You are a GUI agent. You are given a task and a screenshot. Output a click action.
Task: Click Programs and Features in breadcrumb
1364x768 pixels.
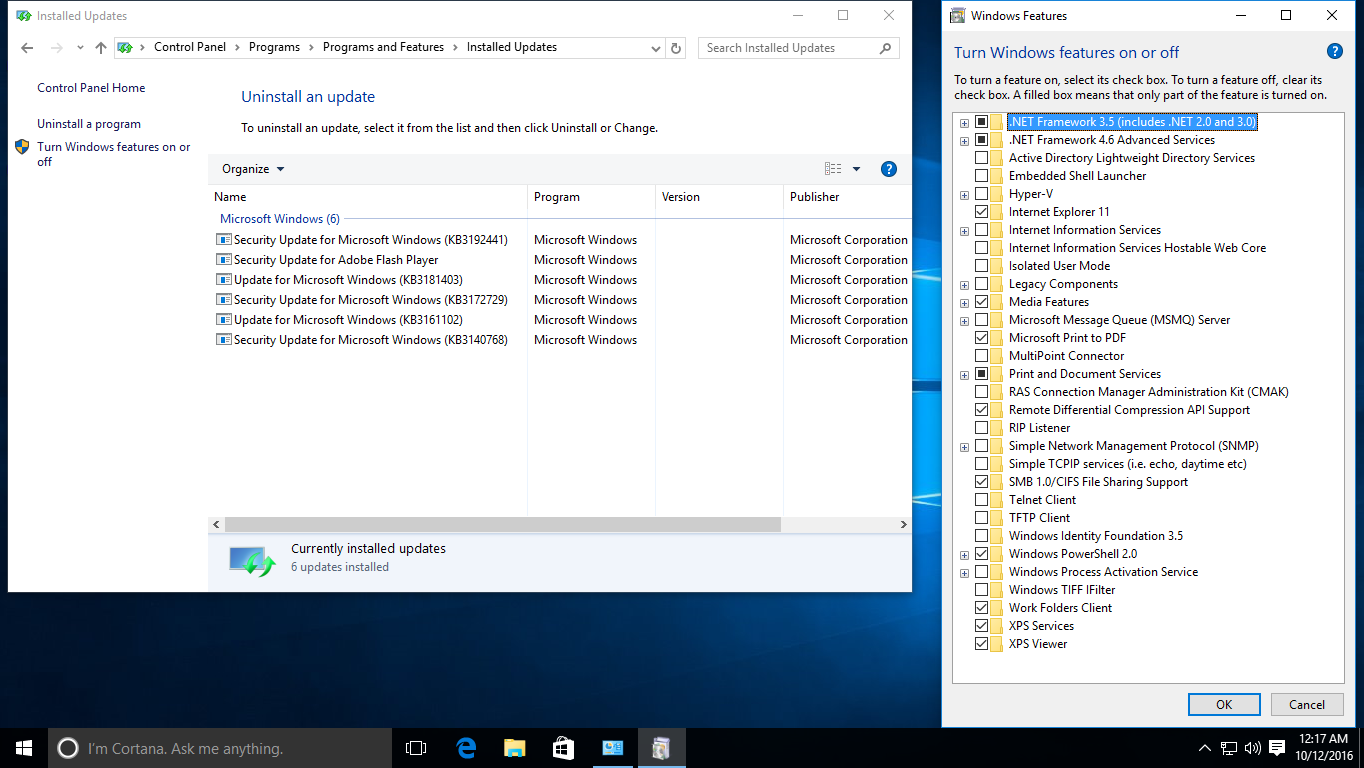pyautogui.click(x=383, y=47)
